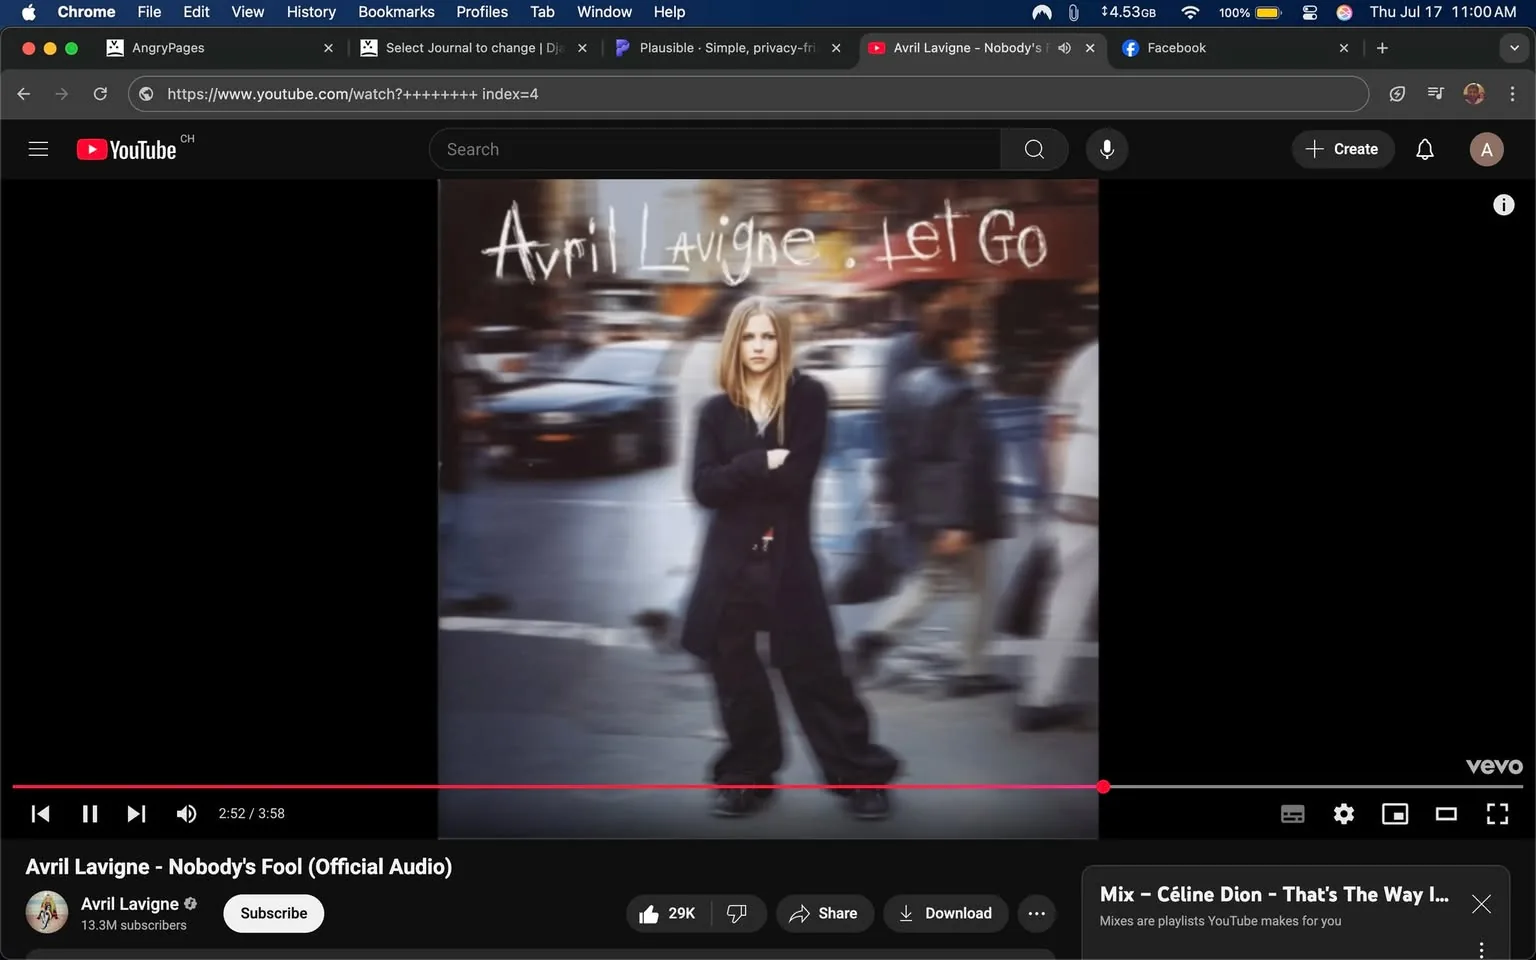Open the YouTube hamburger menu

pyautogui.click(x=38, y=148)
